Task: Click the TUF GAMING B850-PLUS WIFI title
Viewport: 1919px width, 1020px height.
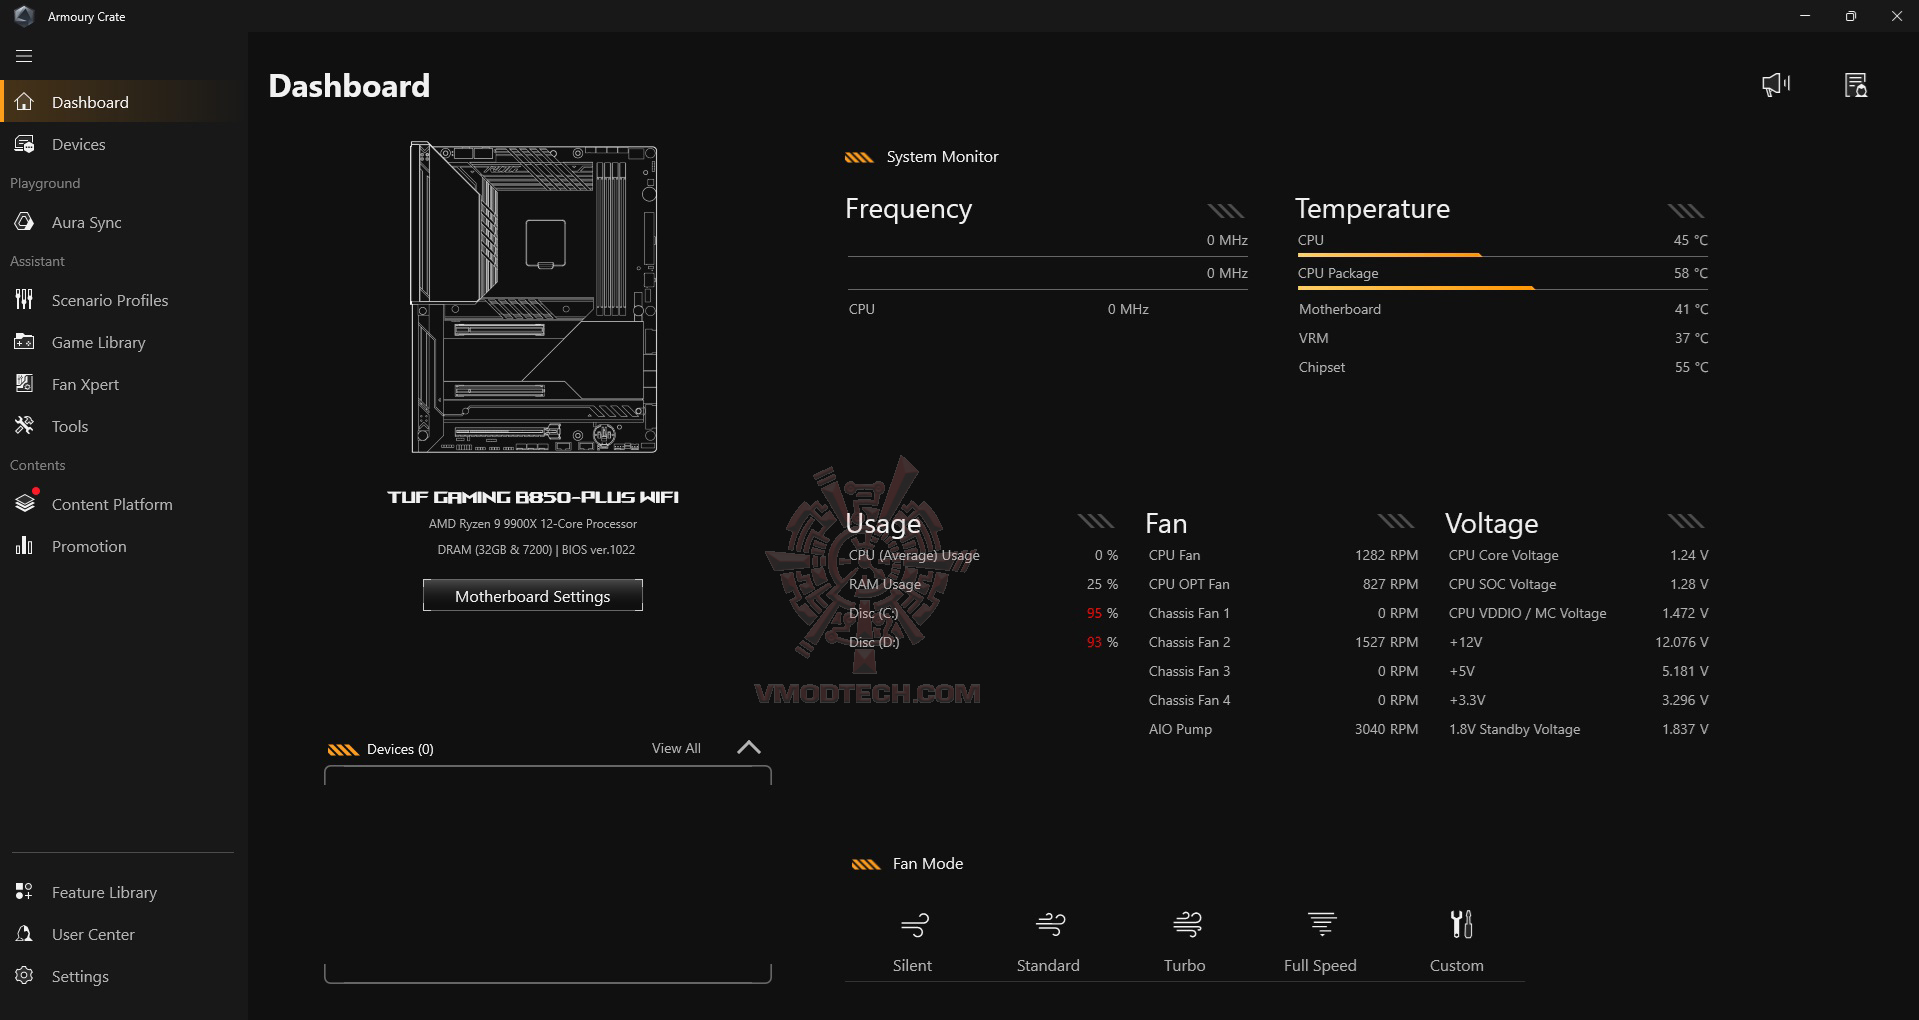Action: [533, 497]
